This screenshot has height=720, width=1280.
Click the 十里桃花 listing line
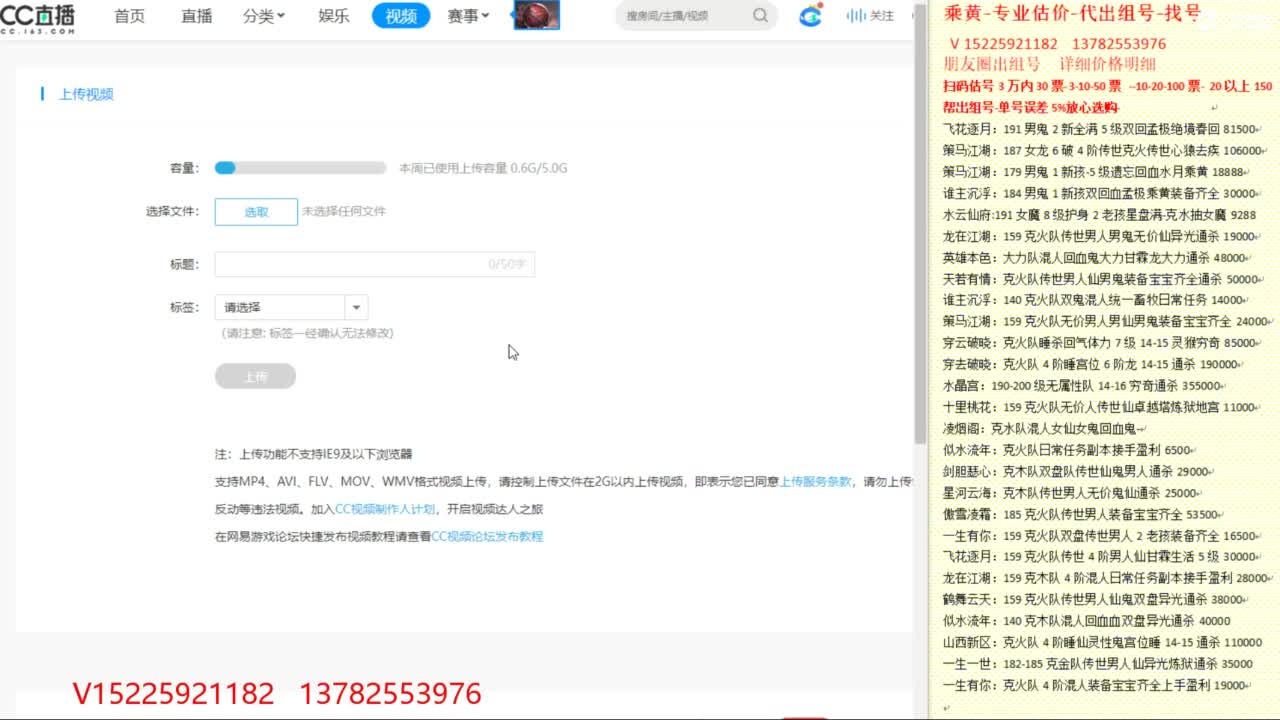point(1102,407)
